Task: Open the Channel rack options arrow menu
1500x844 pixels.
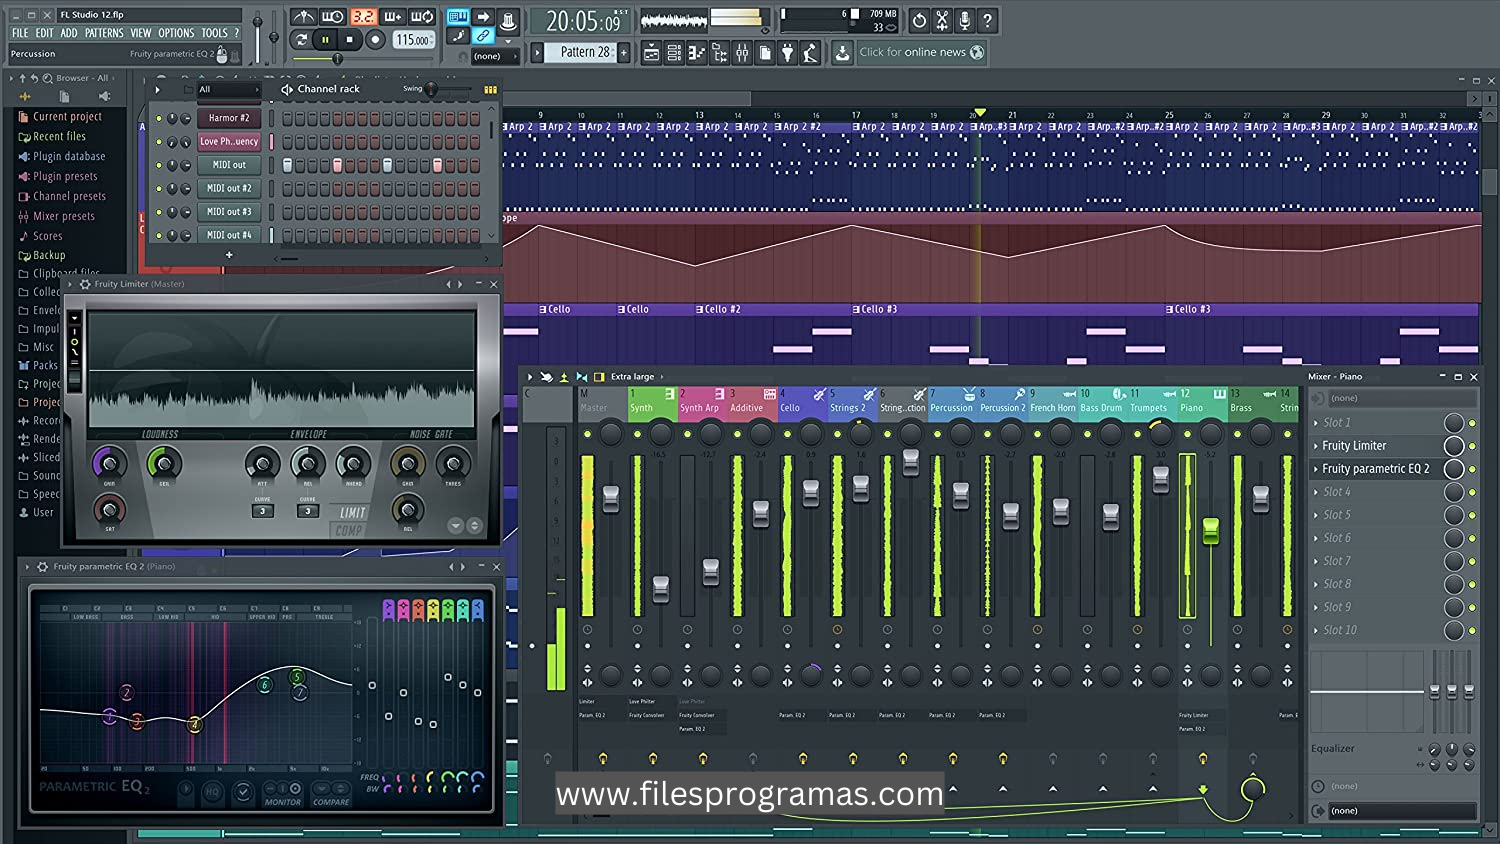Action: tap(158, 90)
